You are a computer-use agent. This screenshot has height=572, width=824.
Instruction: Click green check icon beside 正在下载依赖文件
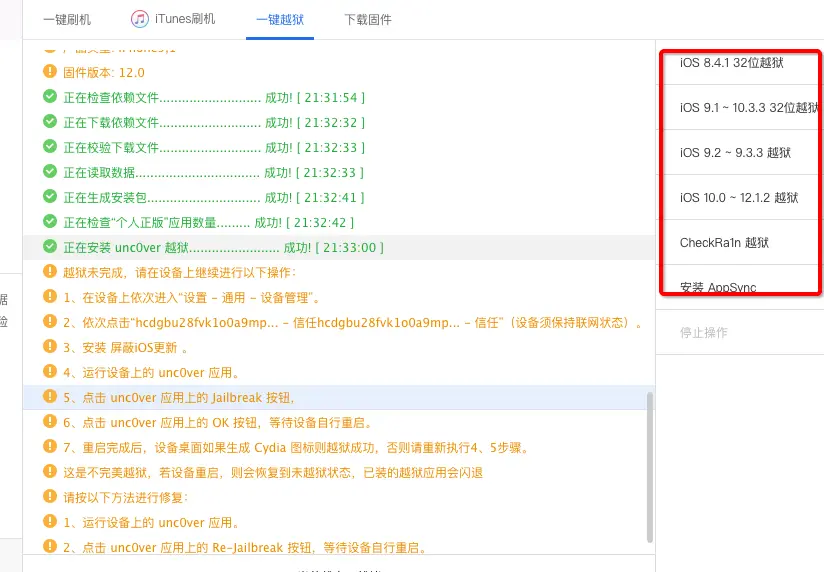pyautogui.click(x=50, y=121)
